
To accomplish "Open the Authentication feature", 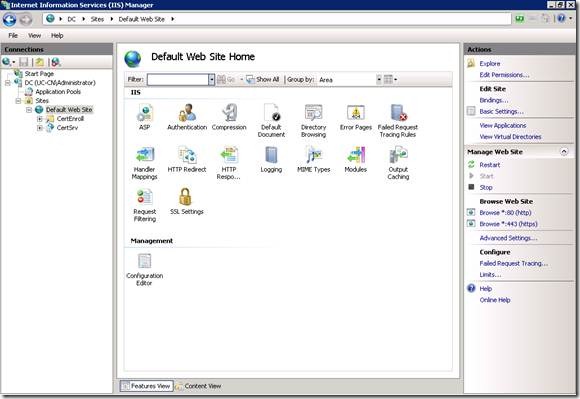I will click(x=187, y=117).
